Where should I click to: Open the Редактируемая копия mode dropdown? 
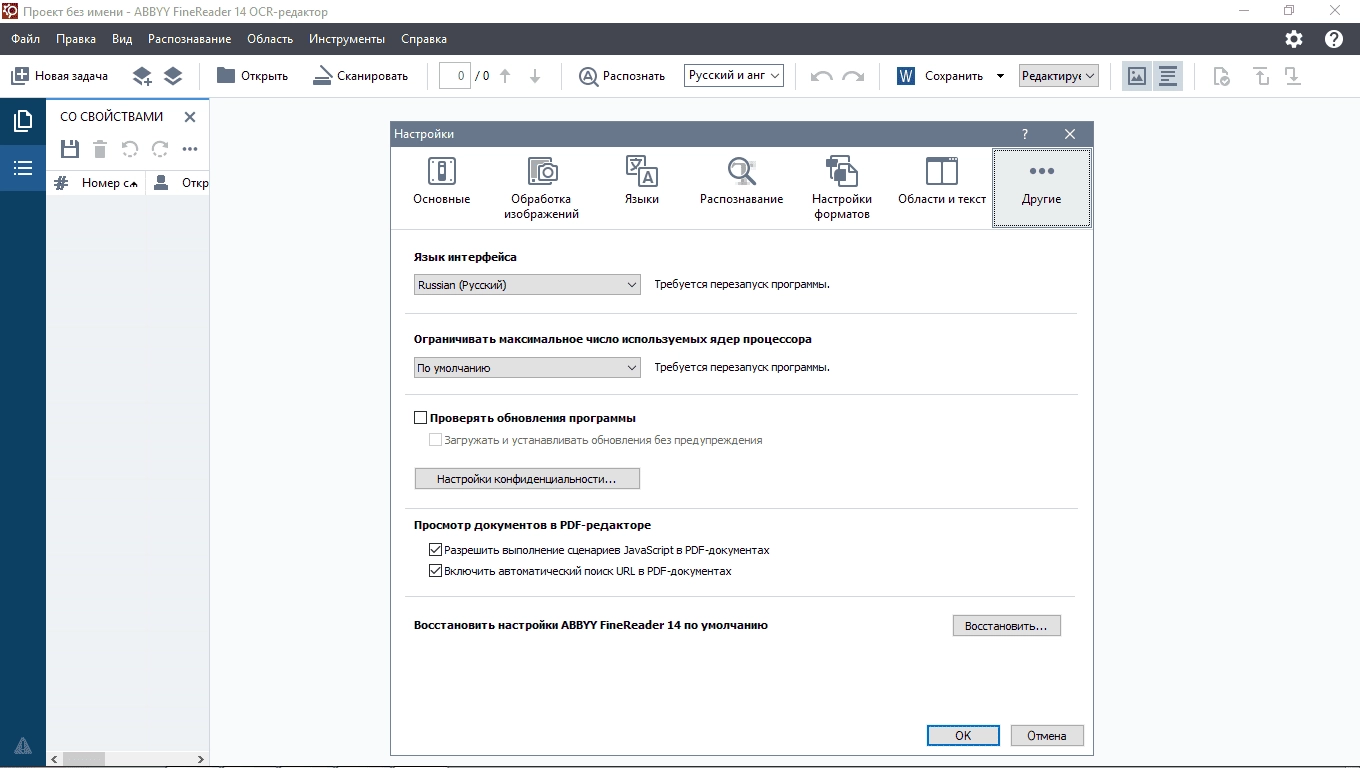point(1059,76)
